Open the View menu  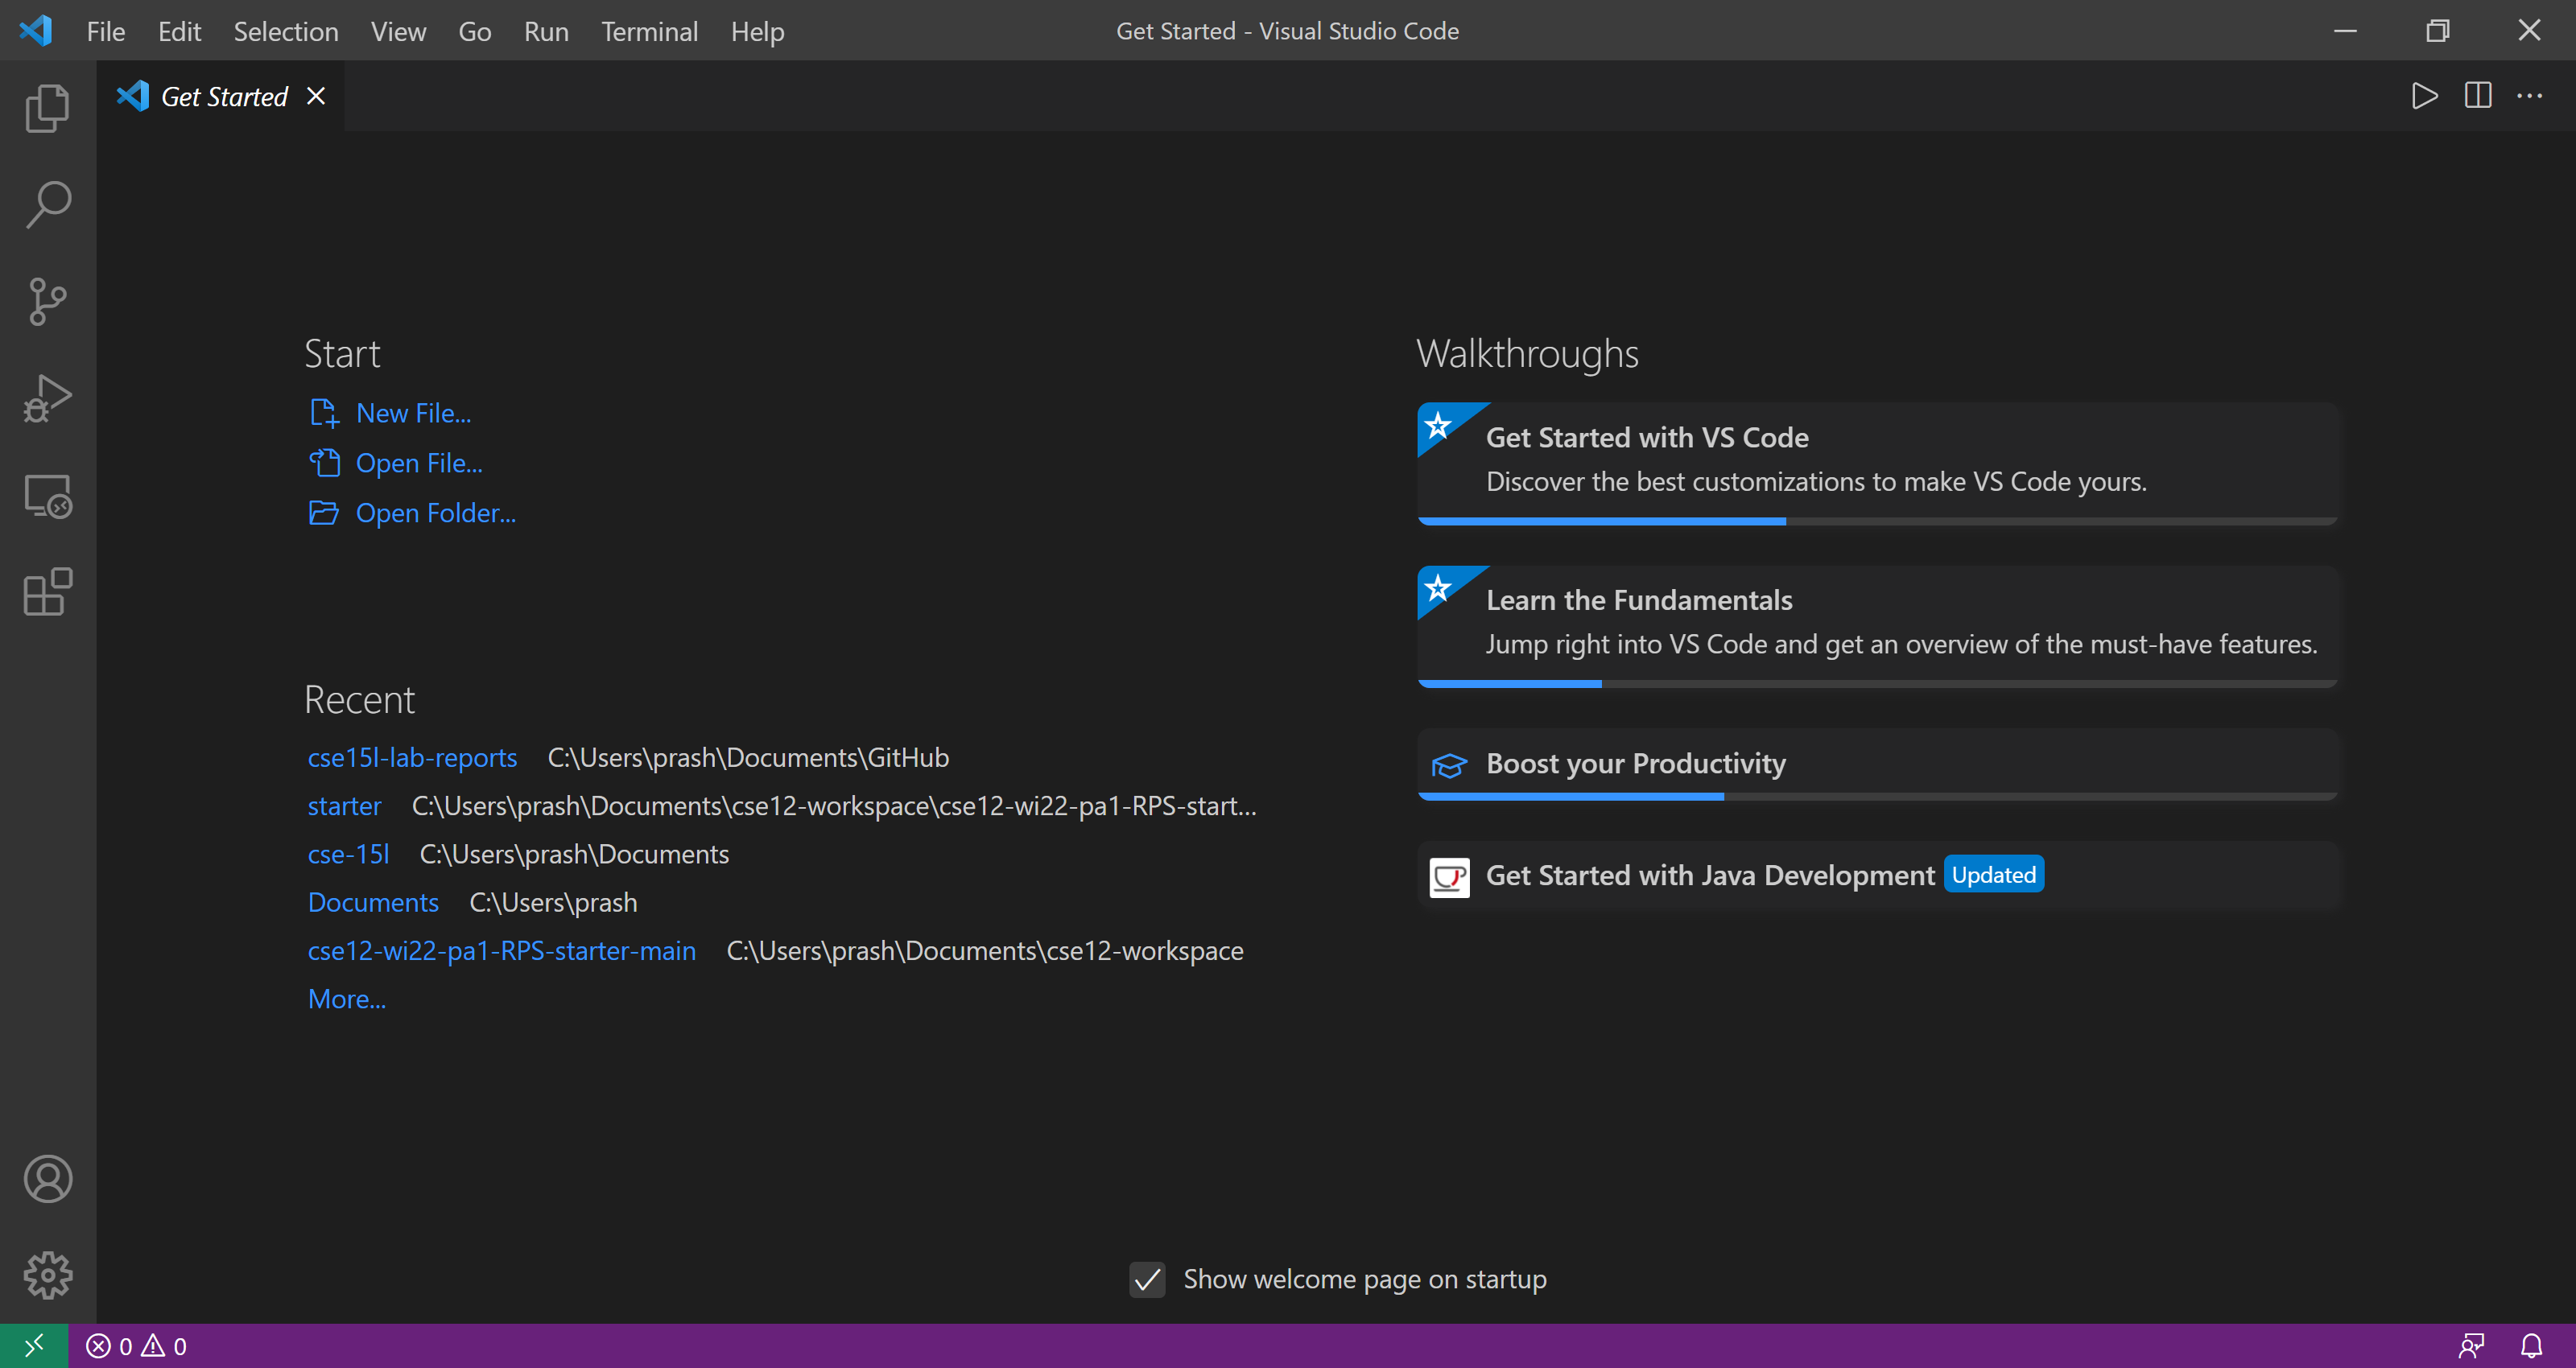point(399,31)
